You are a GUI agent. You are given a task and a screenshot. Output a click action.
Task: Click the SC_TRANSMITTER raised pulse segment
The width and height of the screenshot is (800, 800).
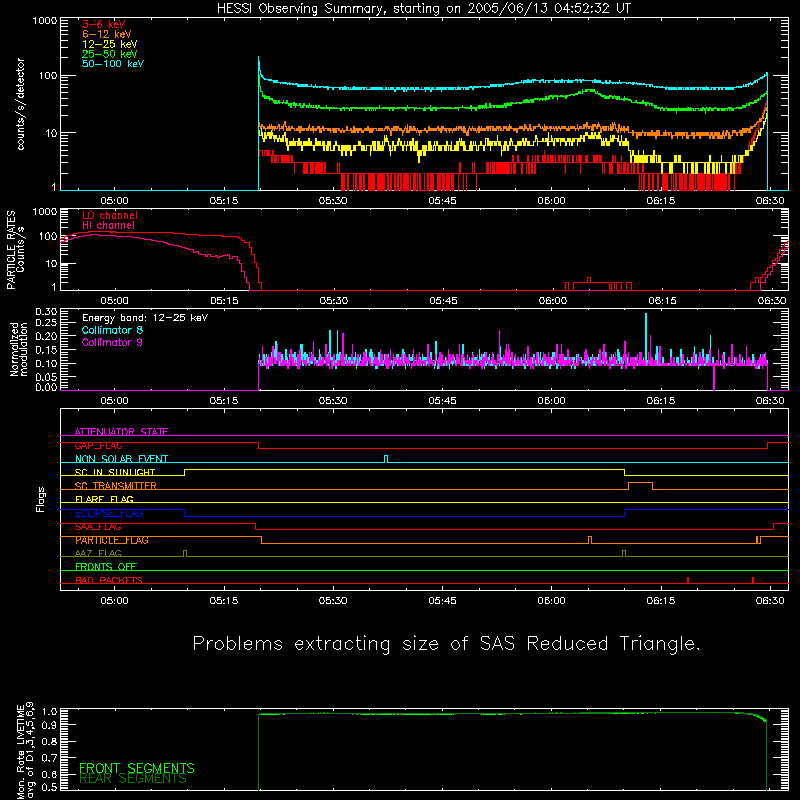coord(640,483)
